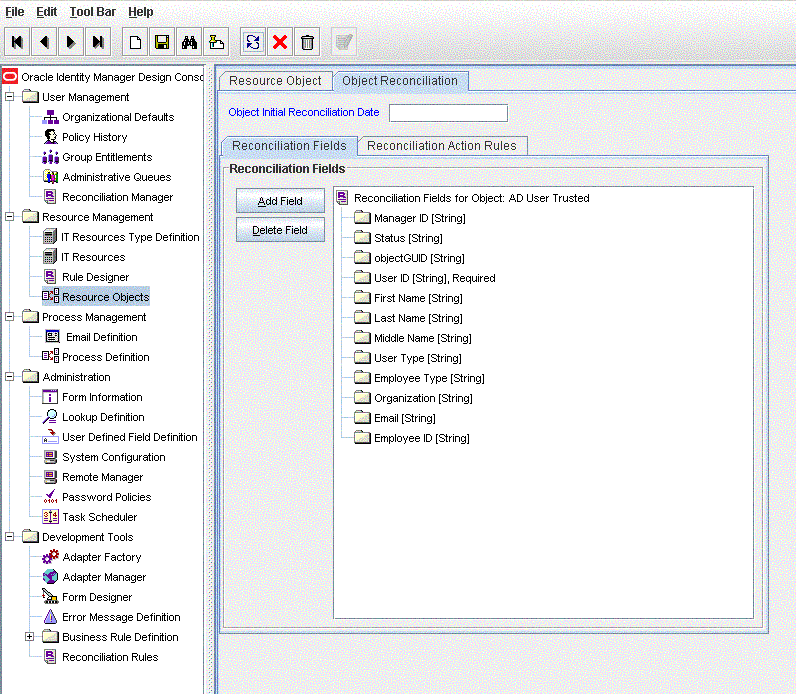This screenshot has width=796, height=694.
Task: Click the Last Record navigation toolbar icon
Action: tap(97, 42)
